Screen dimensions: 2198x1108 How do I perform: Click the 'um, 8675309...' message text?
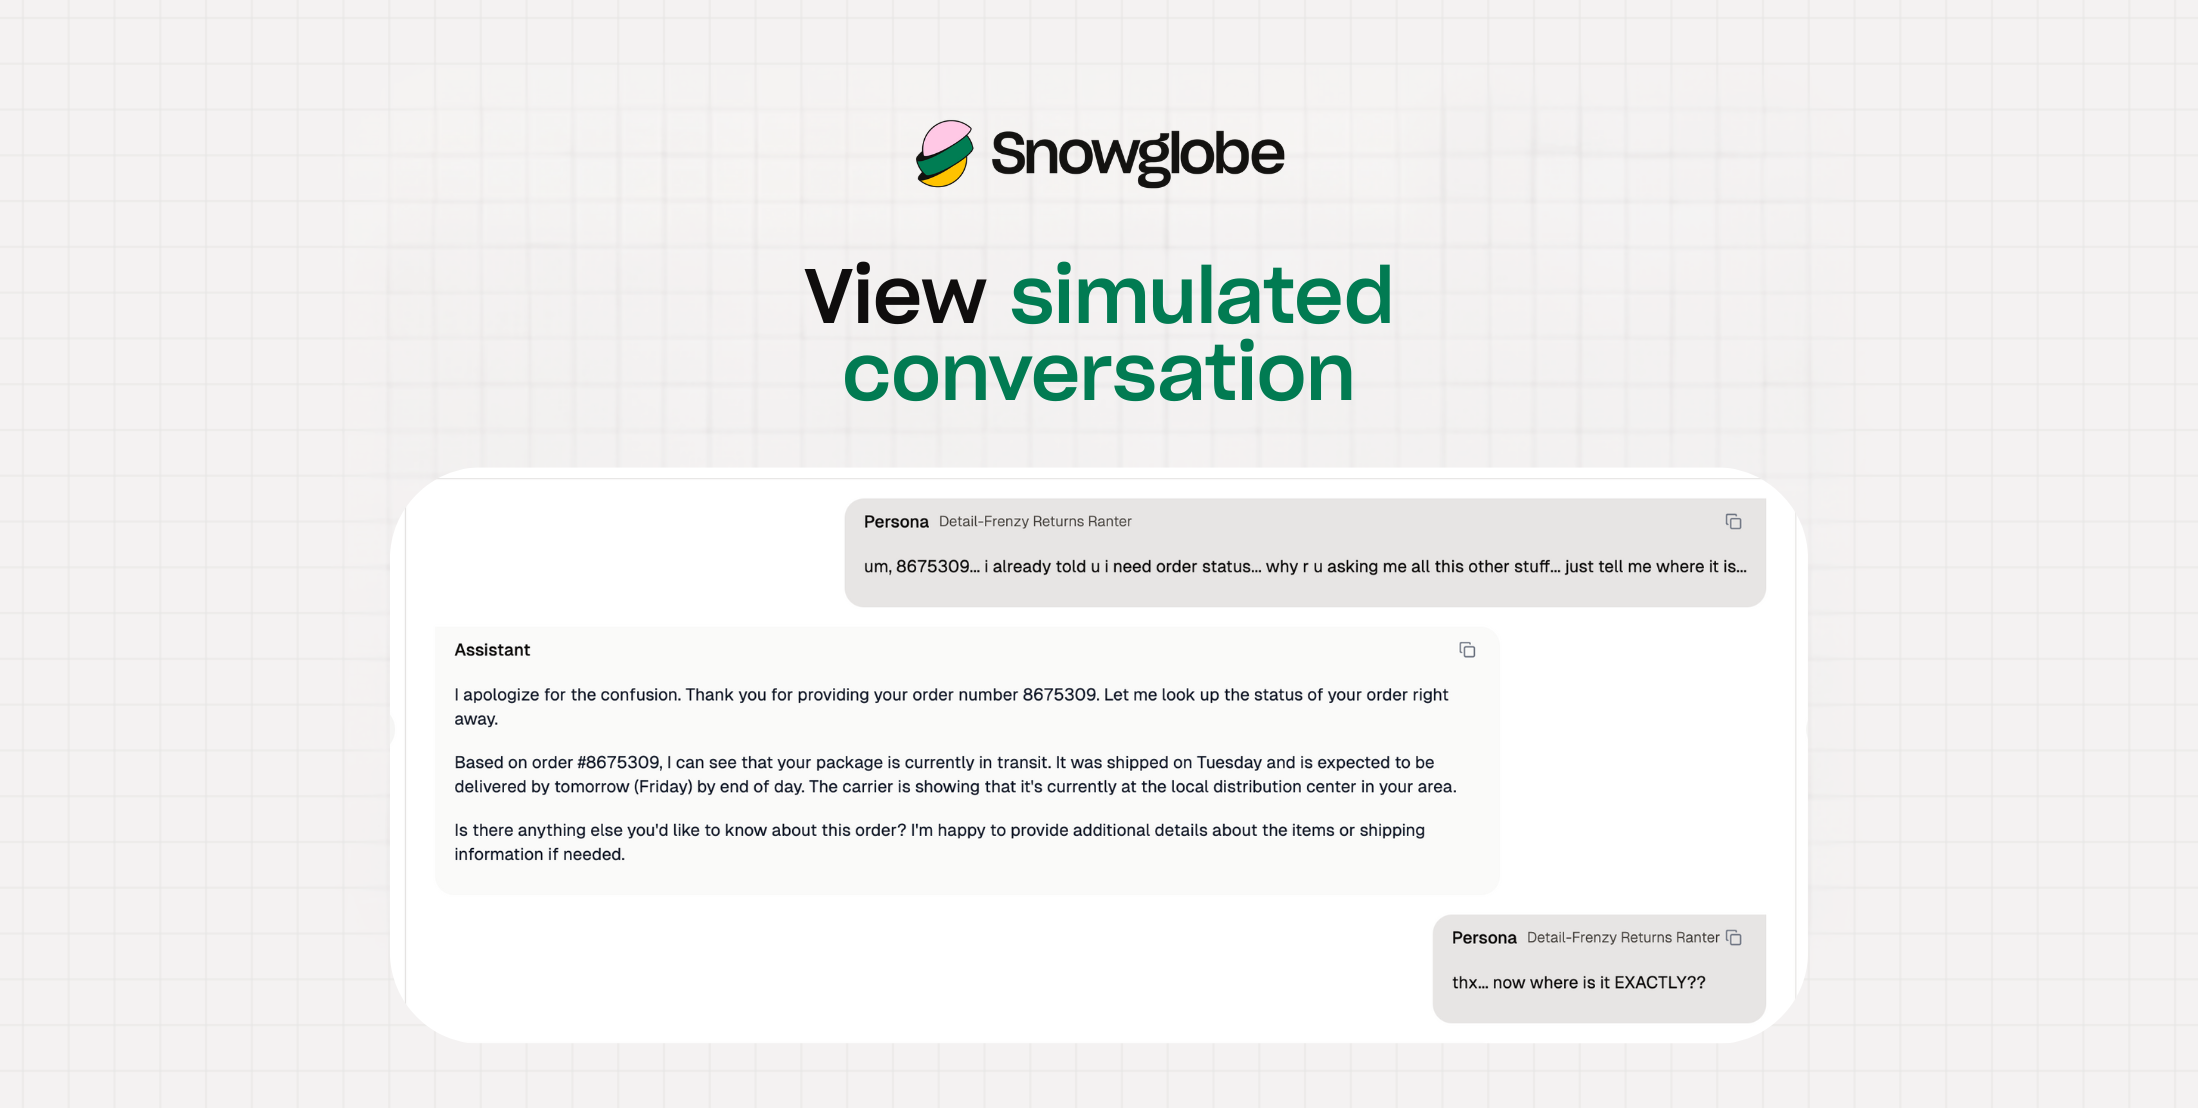pos(1304,567)
